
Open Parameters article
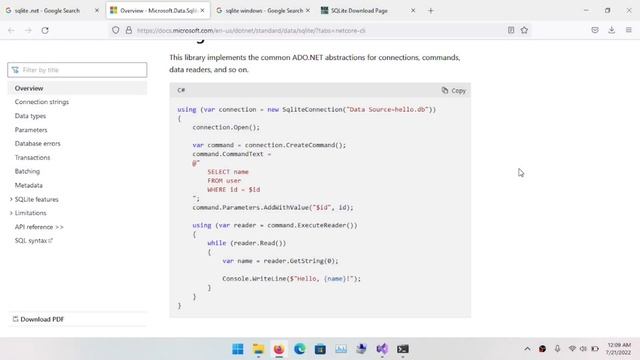tap(31, 130)
